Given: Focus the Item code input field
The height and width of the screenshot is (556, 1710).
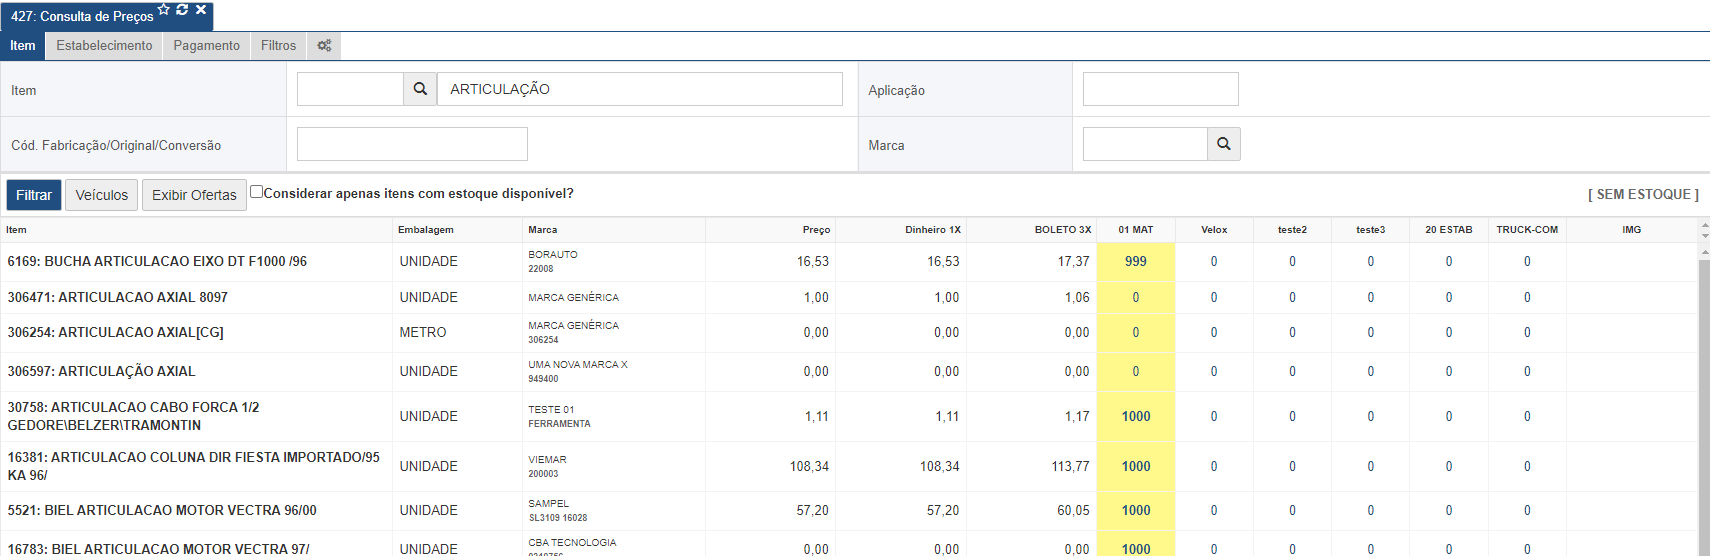Looking at the screenshot, I should [350, 89].
